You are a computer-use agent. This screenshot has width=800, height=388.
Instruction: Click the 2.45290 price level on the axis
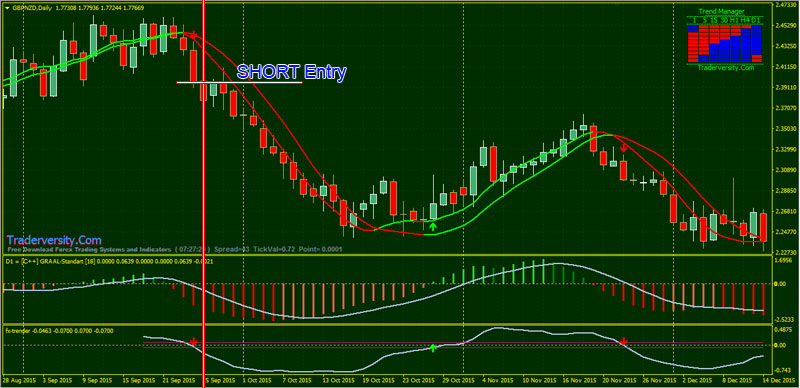coord(786,25)
